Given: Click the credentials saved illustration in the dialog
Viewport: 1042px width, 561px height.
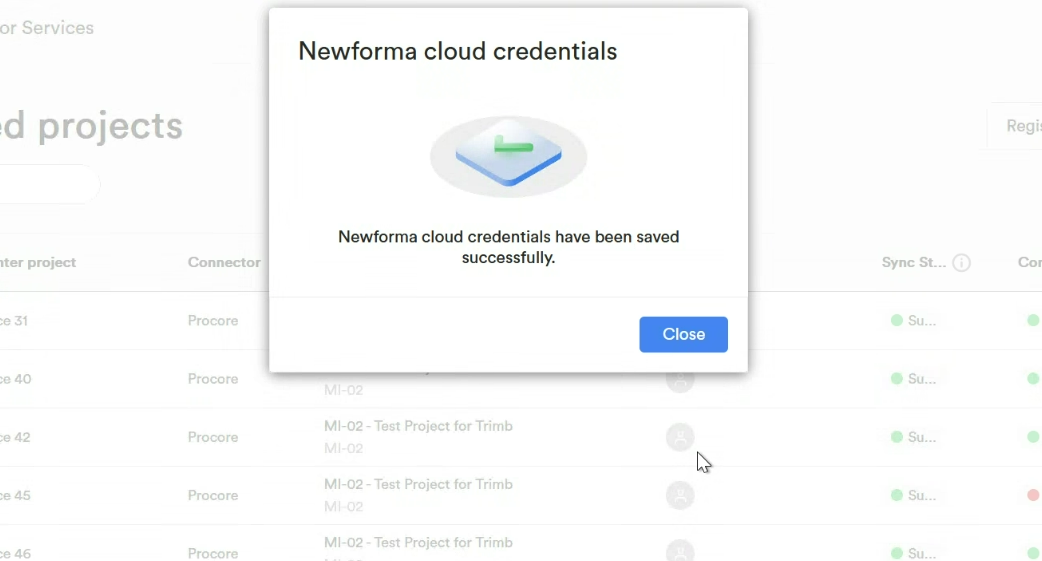Looking at the screenshot, I should [x=508, y=156].
